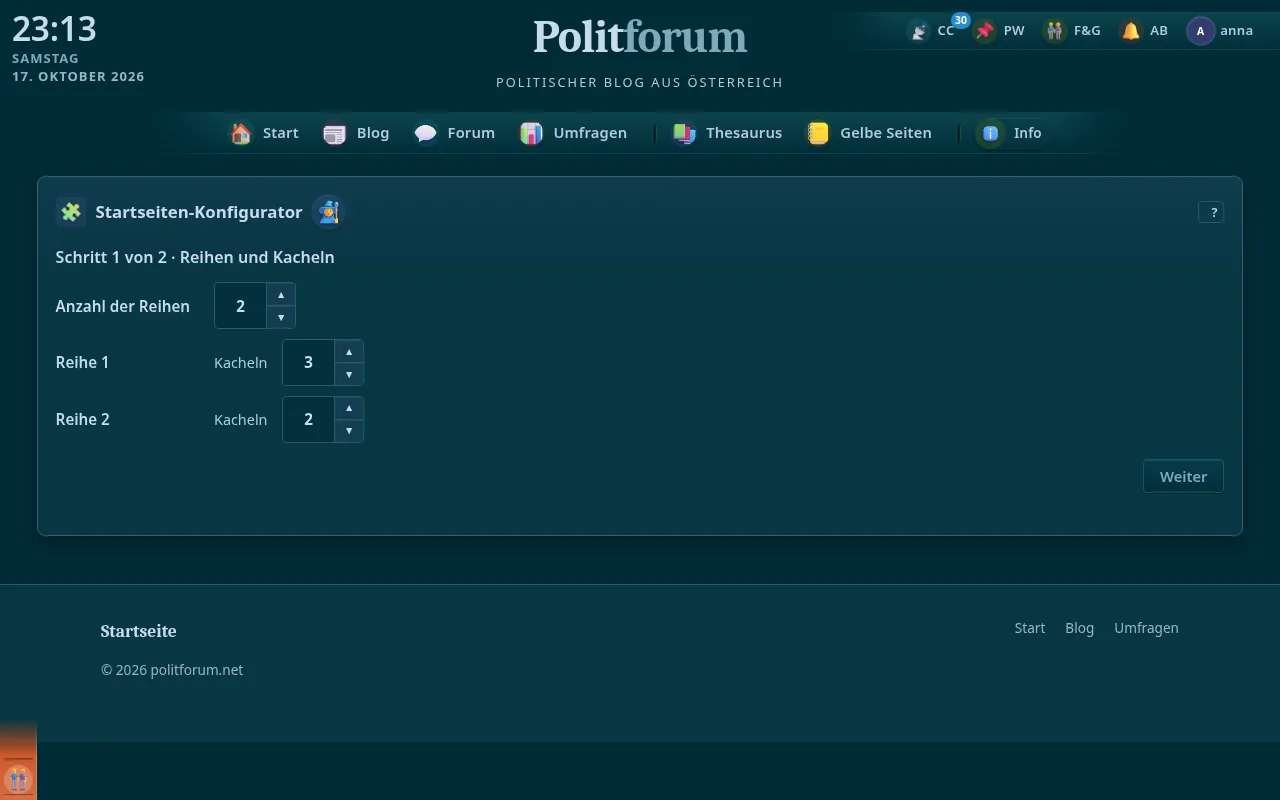Click the Umfragen bar chart icon
This screenshot has height=800, width=1280.
531,133
